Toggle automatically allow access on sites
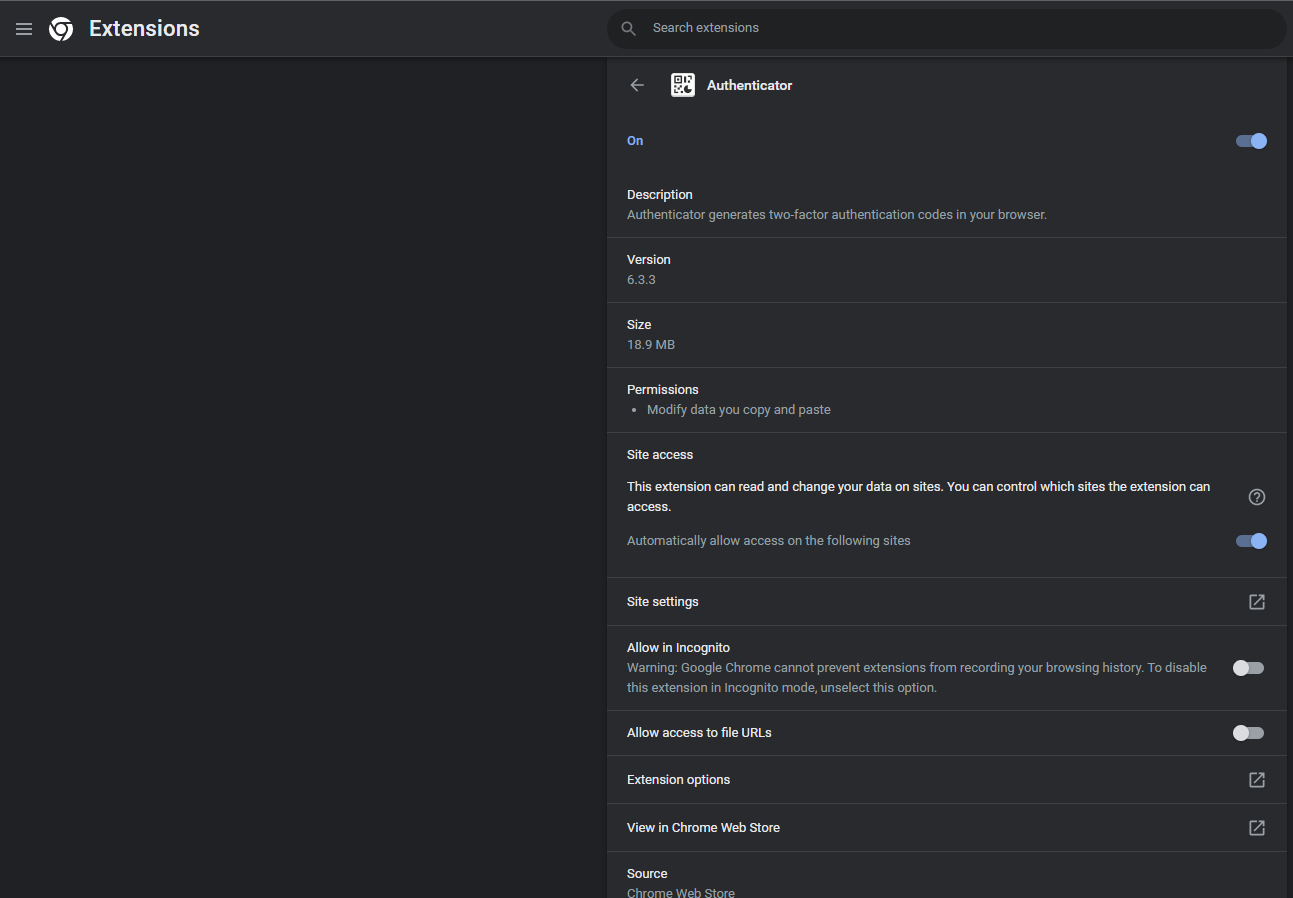Image resolution: width=1293 pixels, height=898 pixels. tap(1251, 541)
